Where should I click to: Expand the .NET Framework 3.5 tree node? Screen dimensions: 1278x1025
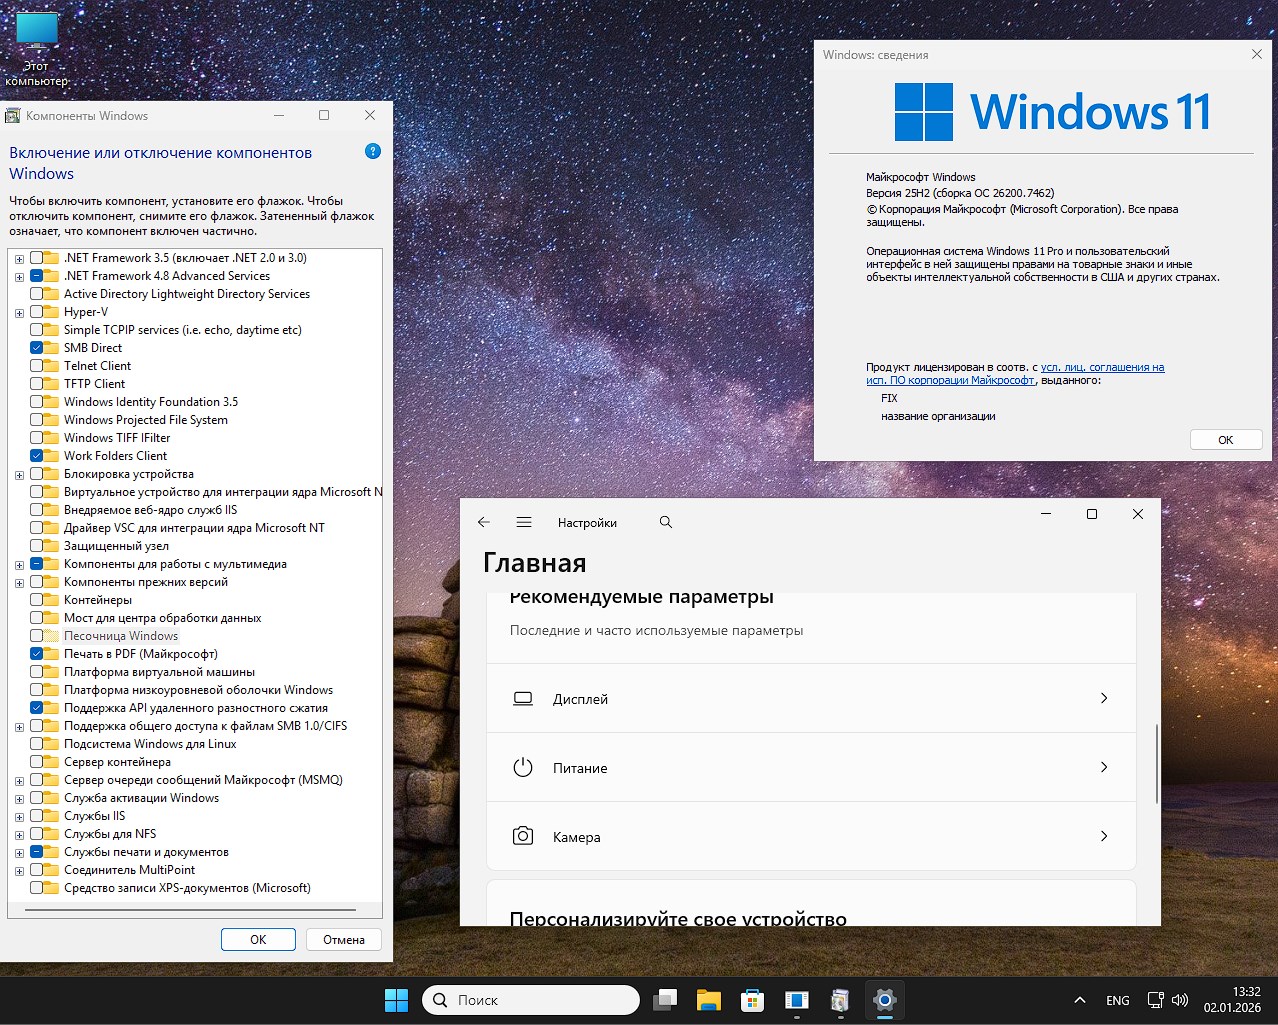point(19,258)
